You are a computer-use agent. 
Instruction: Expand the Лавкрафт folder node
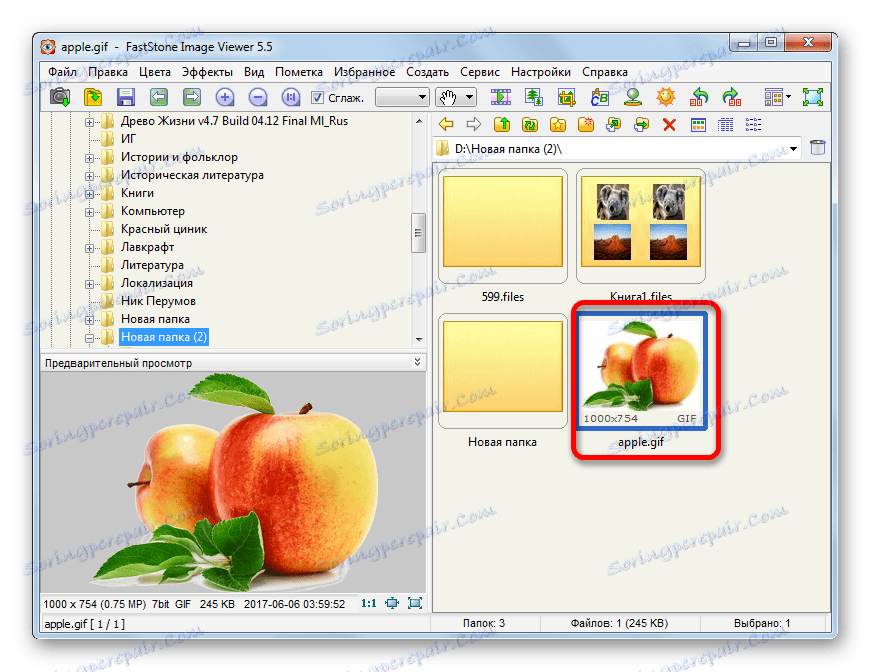pos(89,248)
